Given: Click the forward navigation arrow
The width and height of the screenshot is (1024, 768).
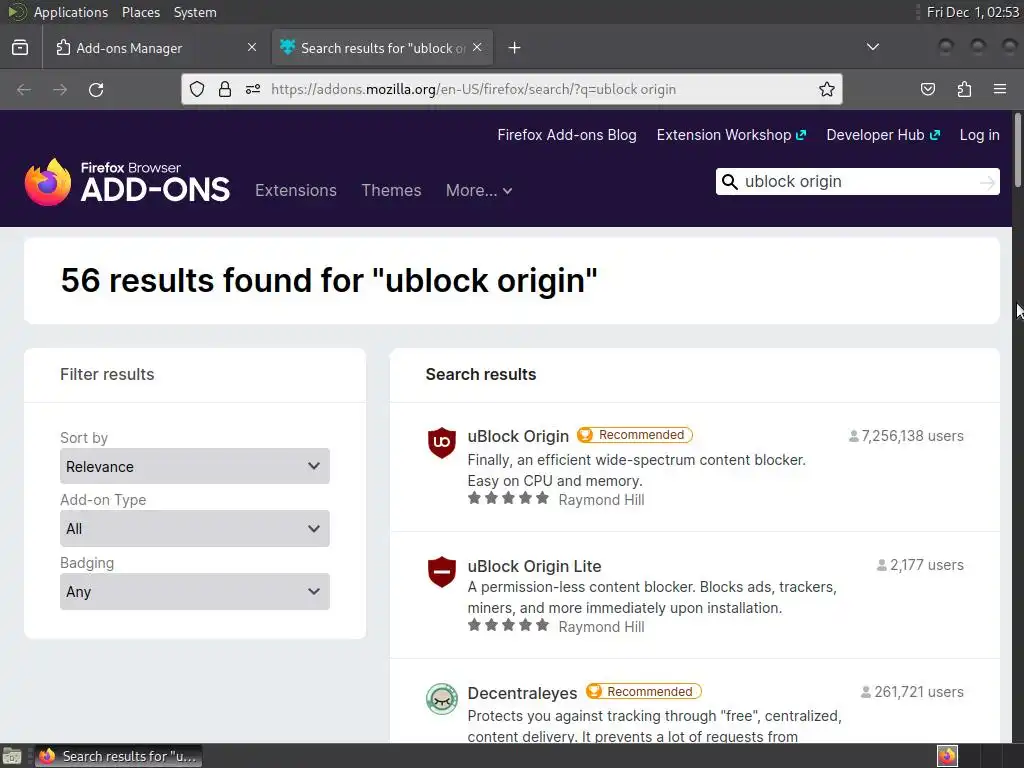Looking at the screenshot, I should pos(60,89).
